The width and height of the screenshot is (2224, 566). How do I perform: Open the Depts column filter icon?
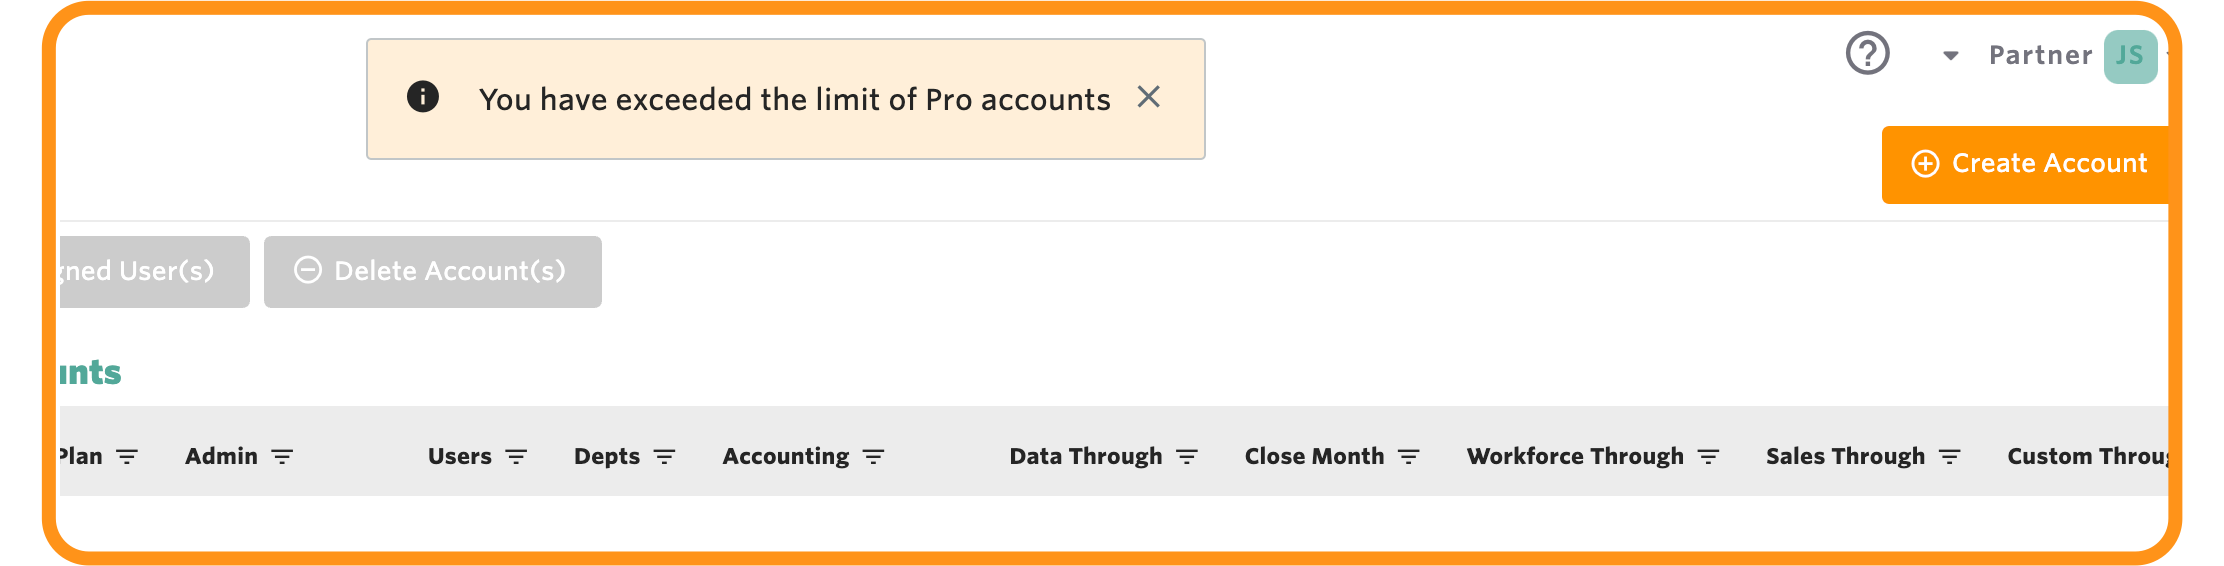coord(664,457)
